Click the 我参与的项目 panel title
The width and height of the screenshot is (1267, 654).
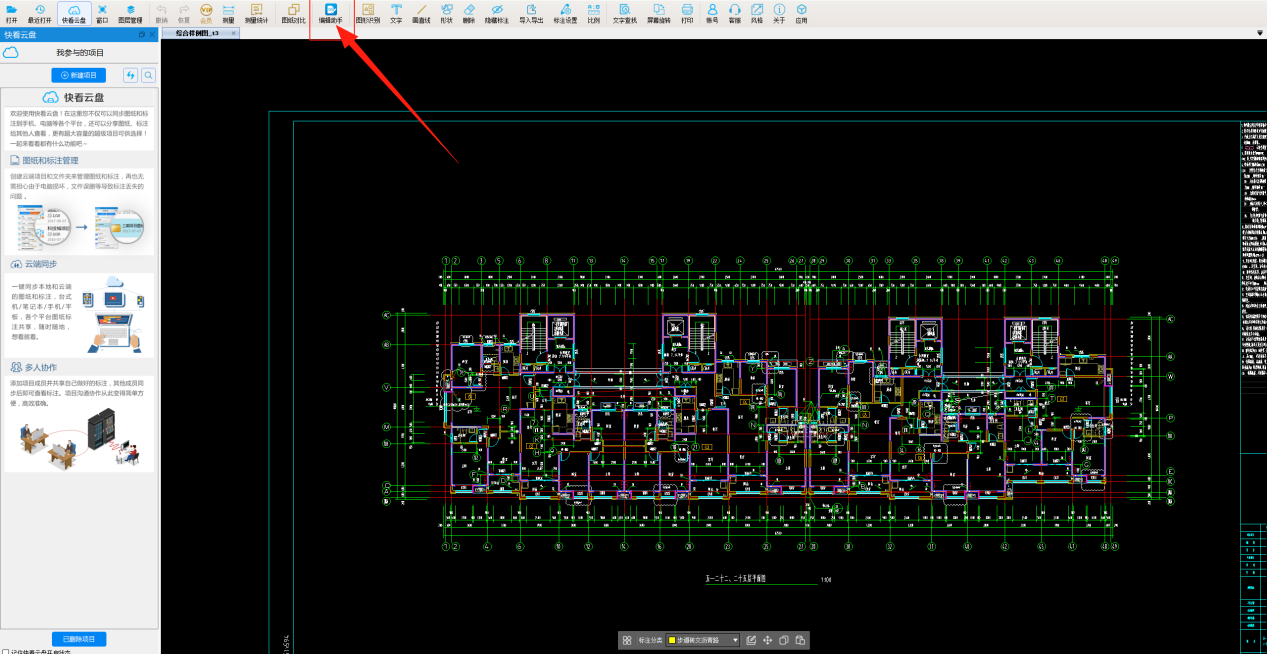80,52
